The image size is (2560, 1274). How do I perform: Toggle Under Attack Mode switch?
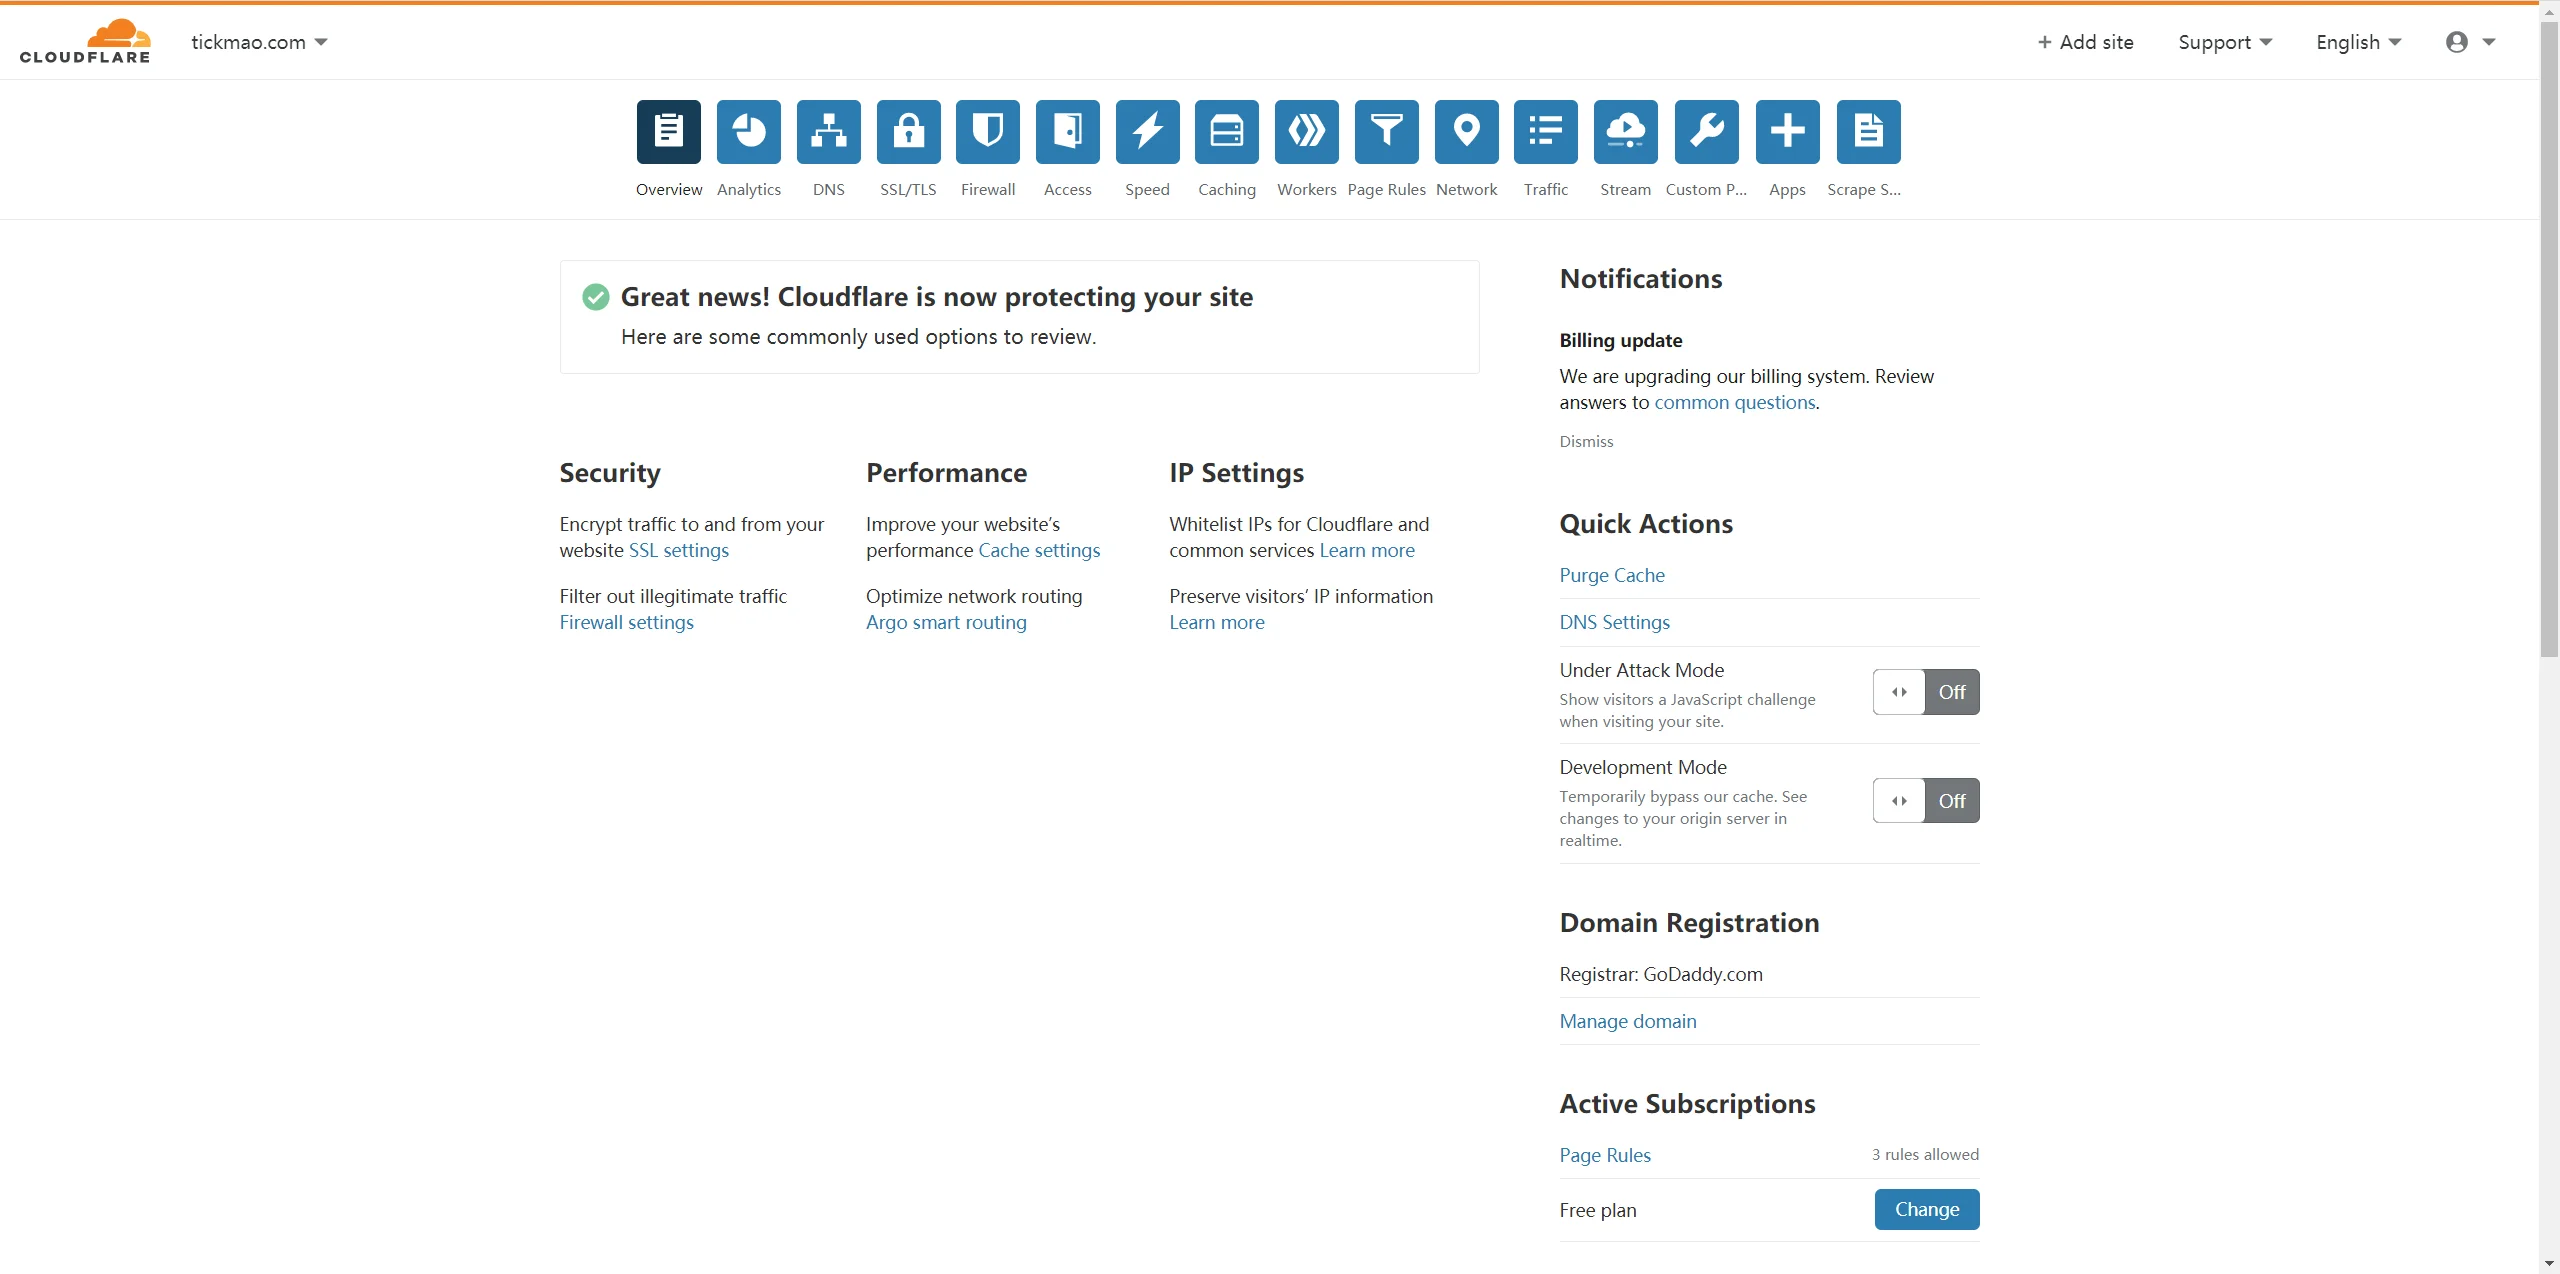click(x=1925, y=692)
